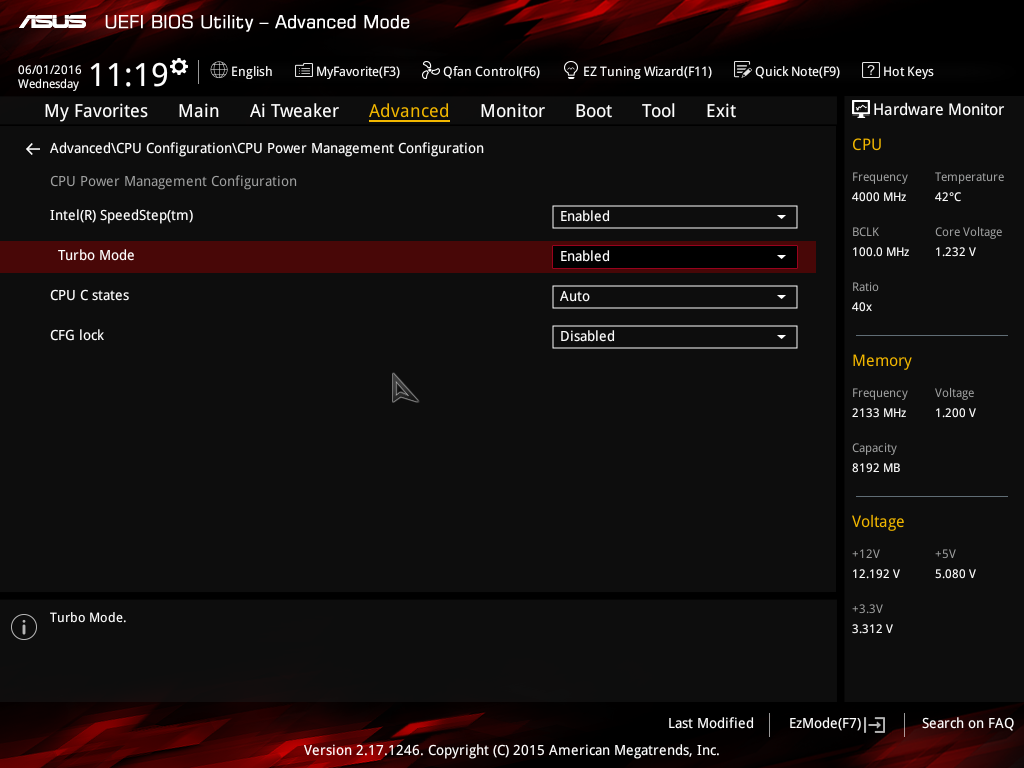Click the 06/01/2016 date text
The width and height of the screenshot is (1024, 768).
point(50,69)
